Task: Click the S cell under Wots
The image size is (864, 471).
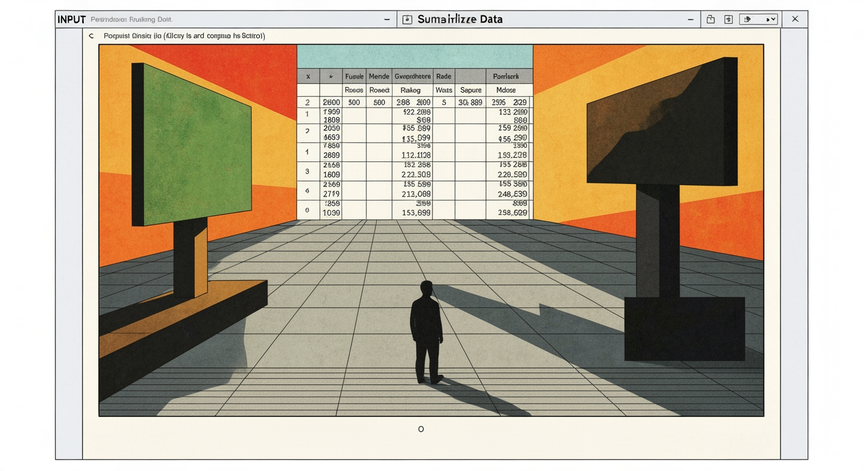Action: (444, 102)
